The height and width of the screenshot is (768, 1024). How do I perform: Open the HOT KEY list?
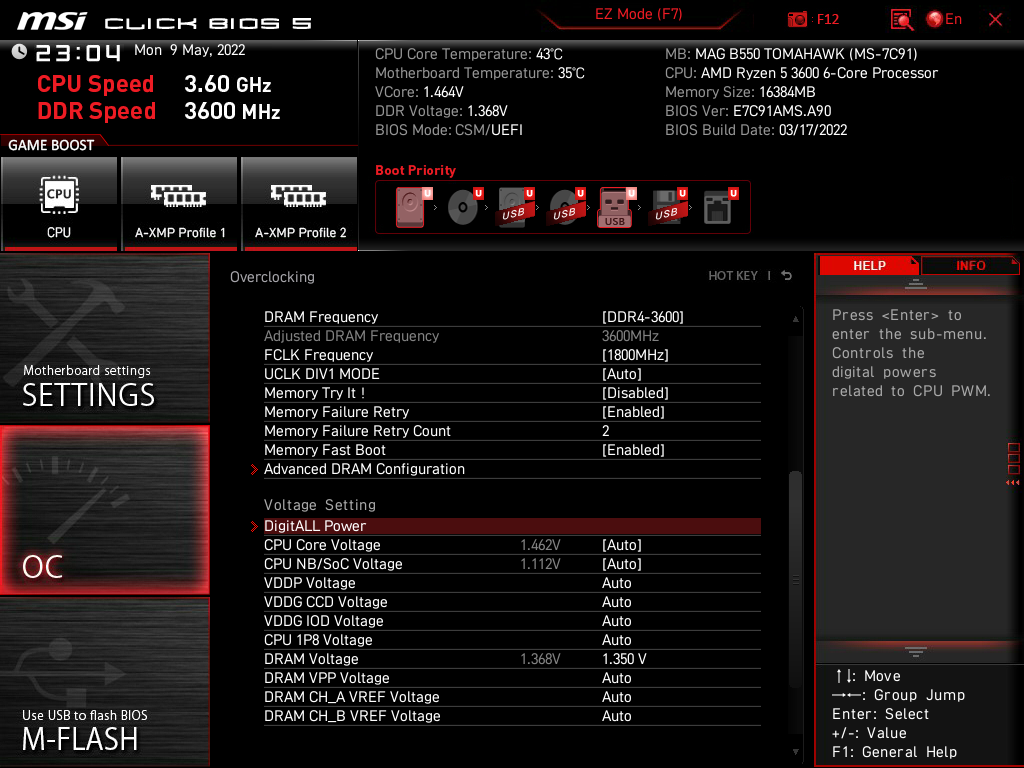pyautogui.click(x=733, y=276)
